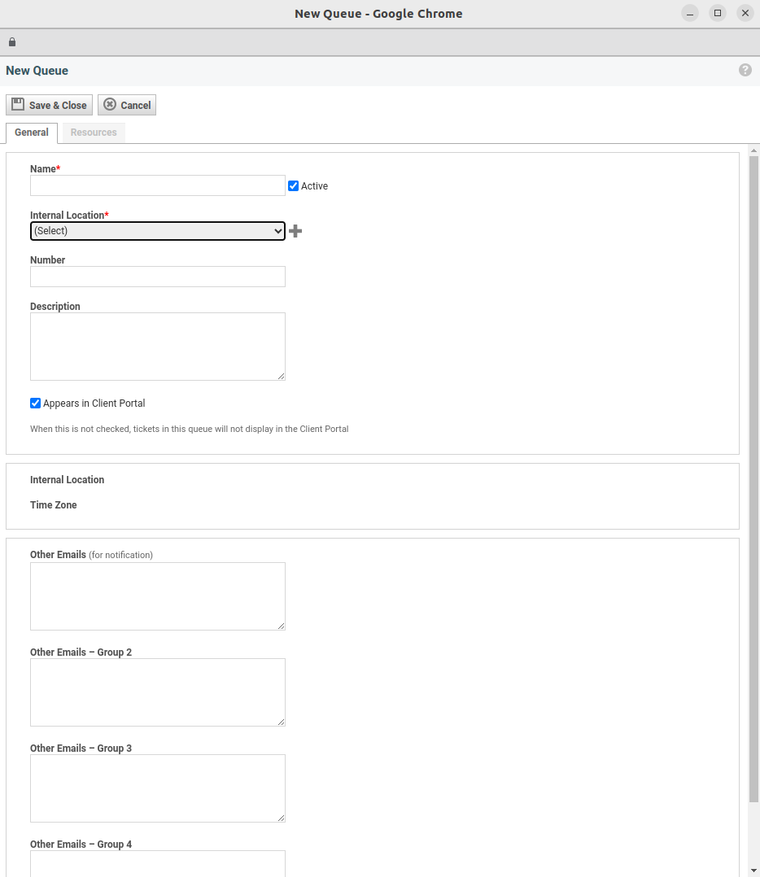
Task: Open the Internal Location dropdown
Action: (x=158, y=231)
